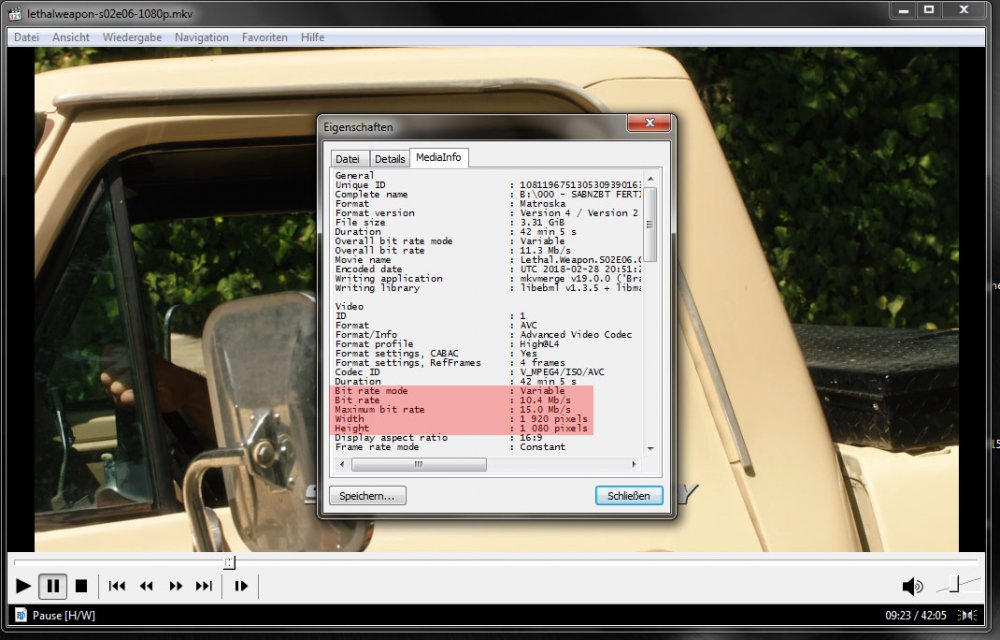Click the Pause [H/W] status text
Screen dimensions: 1000x640
(x=64, y=615)
